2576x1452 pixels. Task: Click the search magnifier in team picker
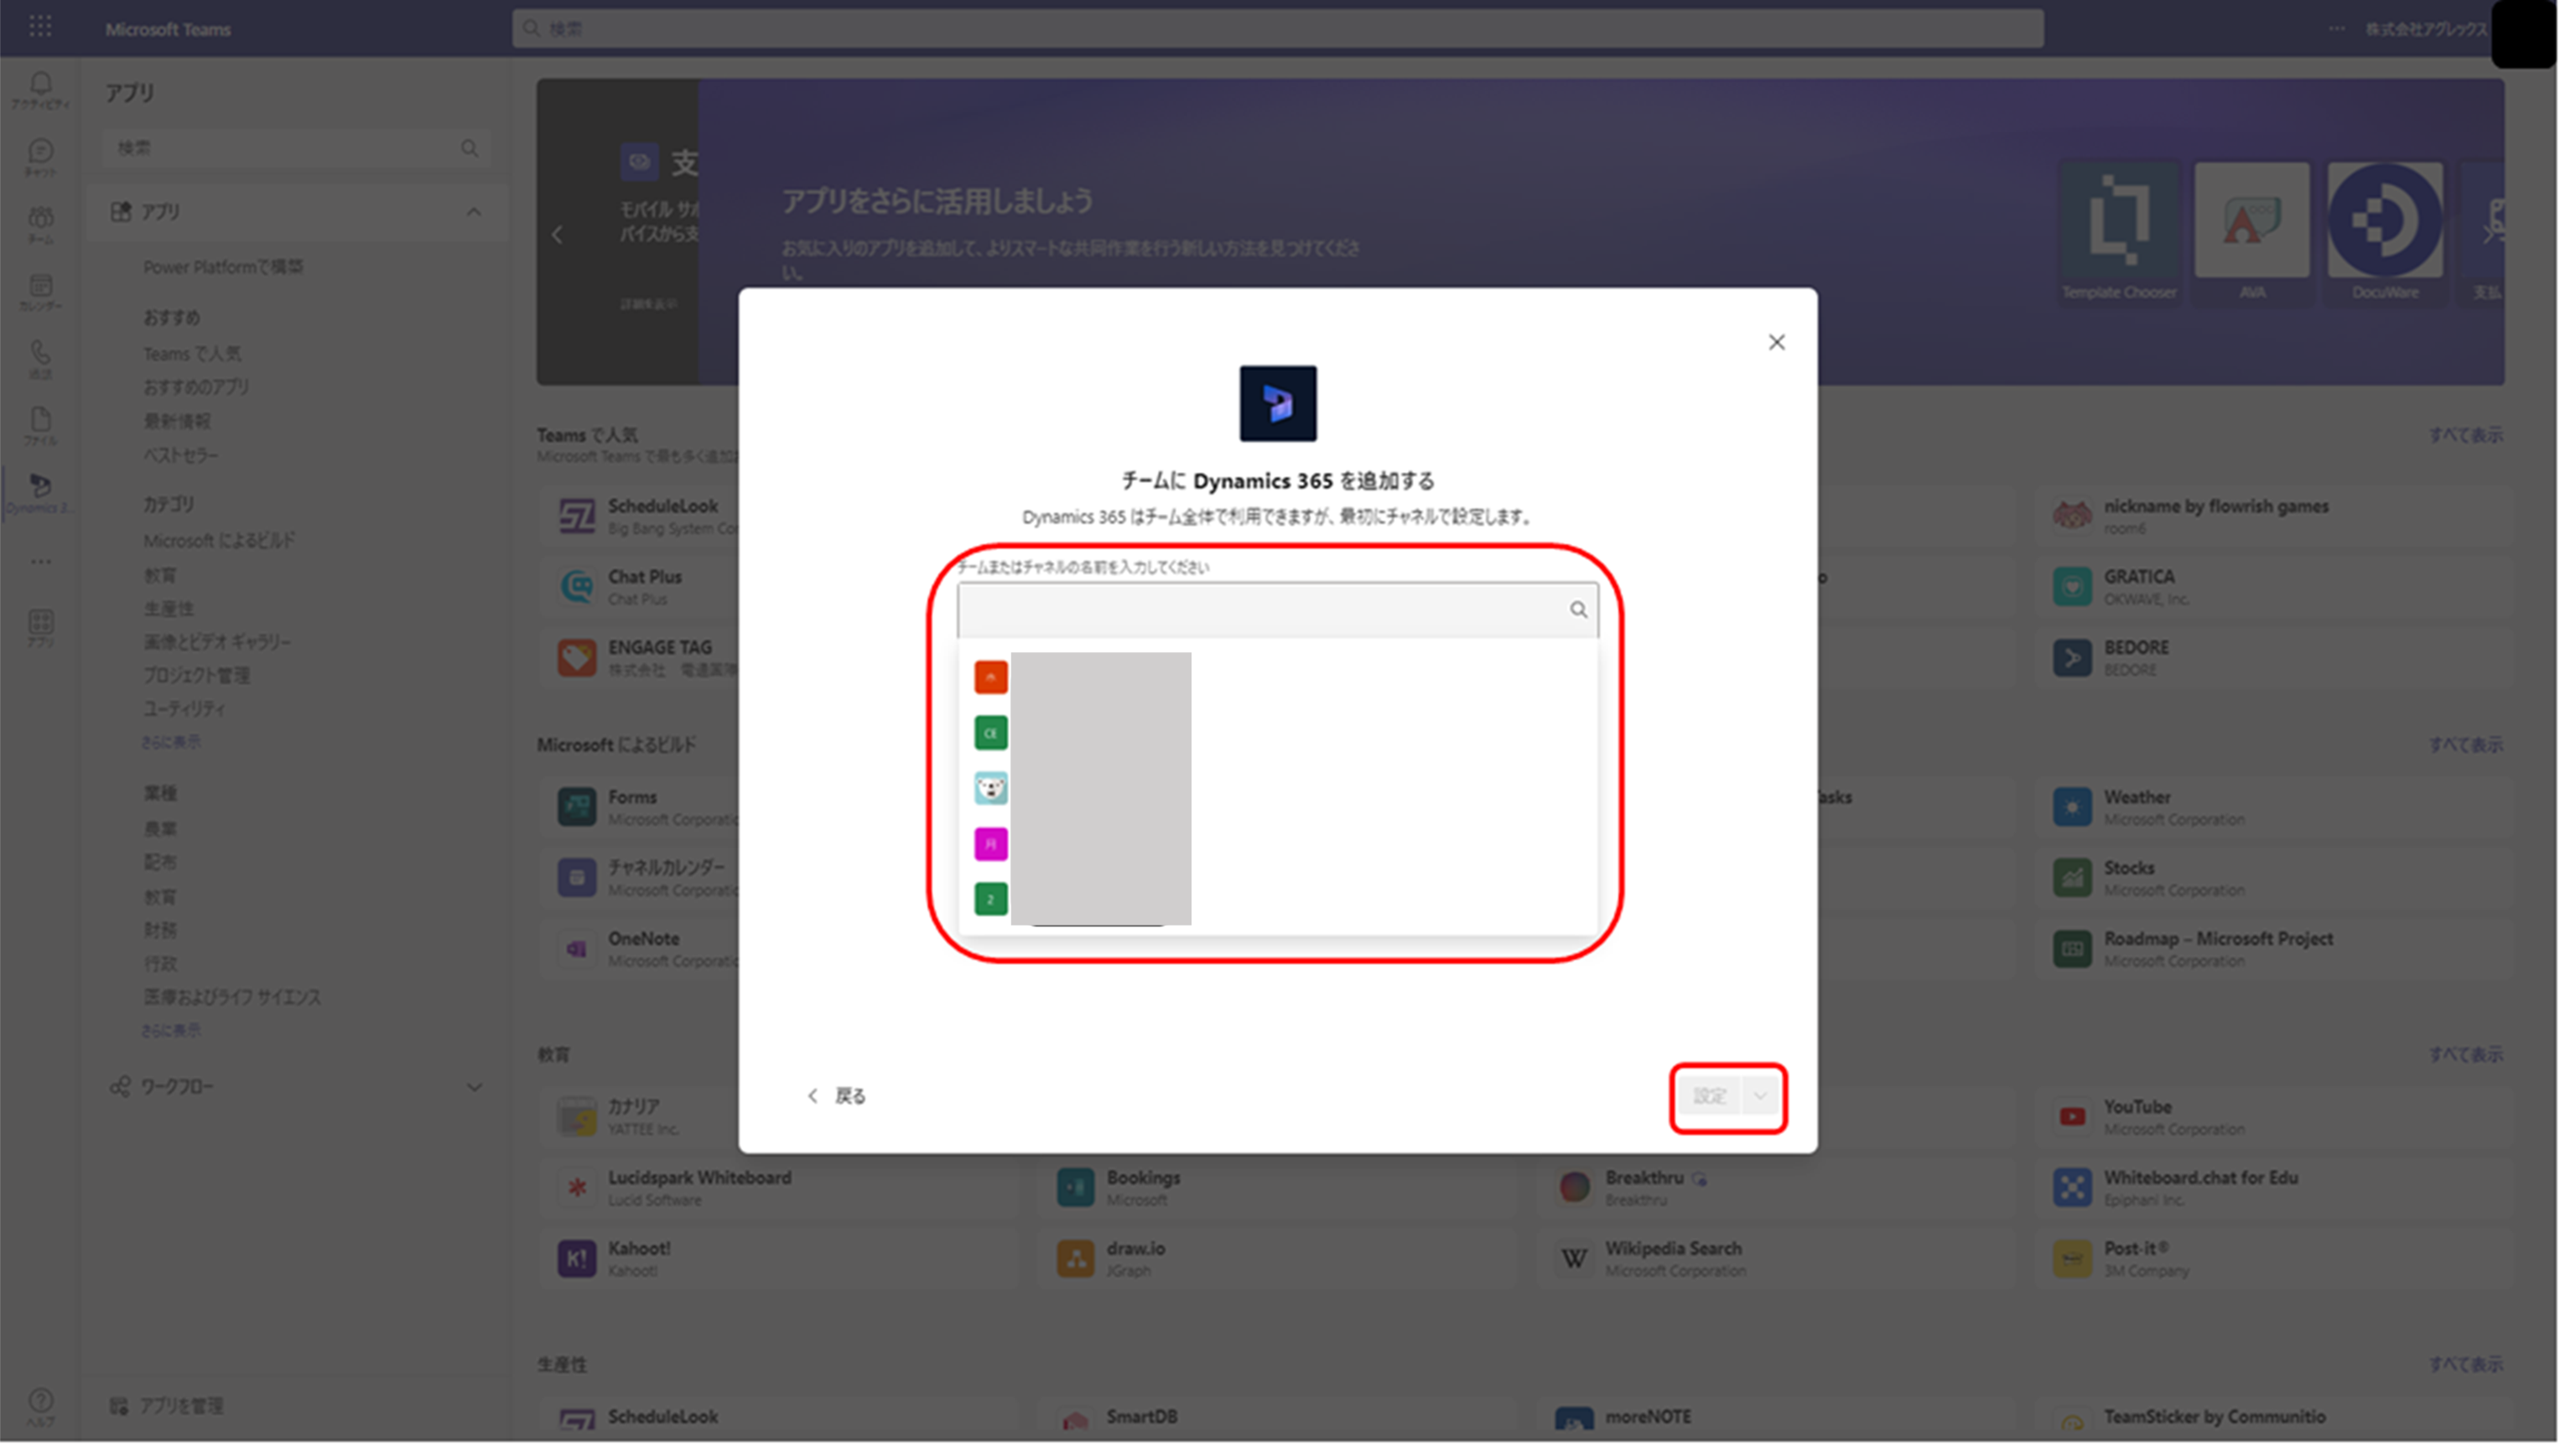point(1578,610)
